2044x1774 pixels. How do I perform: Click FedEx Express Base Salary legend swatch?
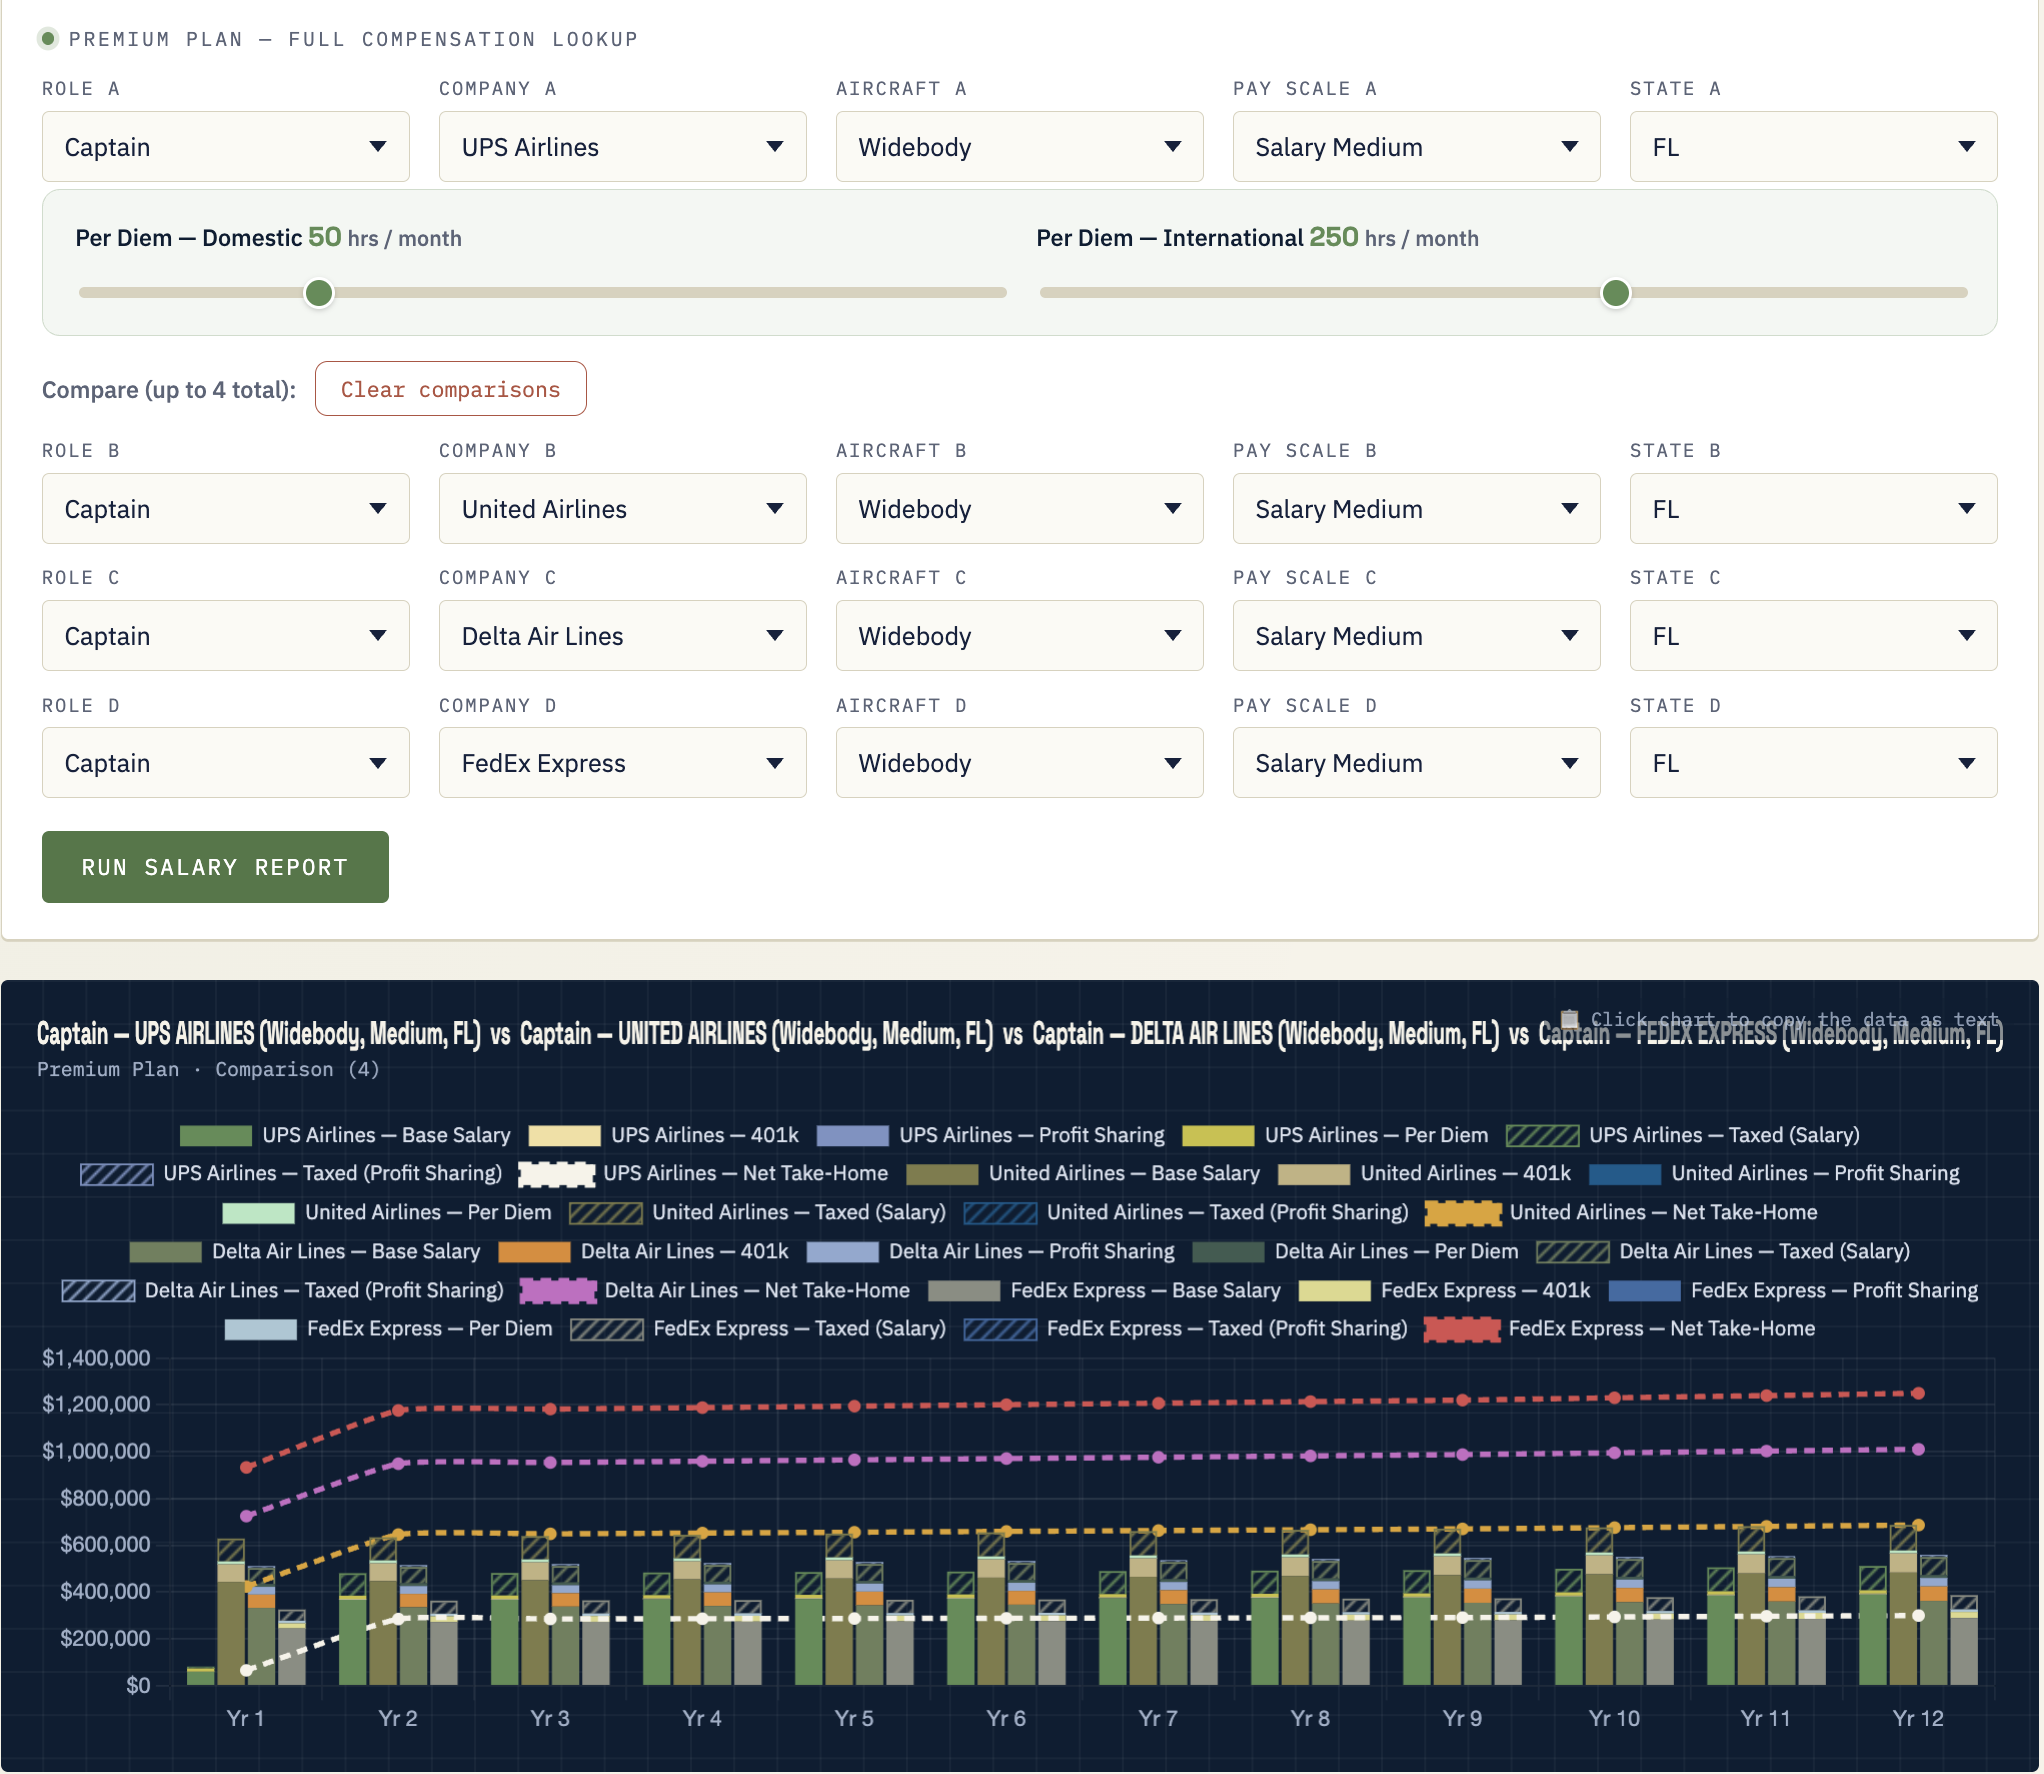point(964,1291)
